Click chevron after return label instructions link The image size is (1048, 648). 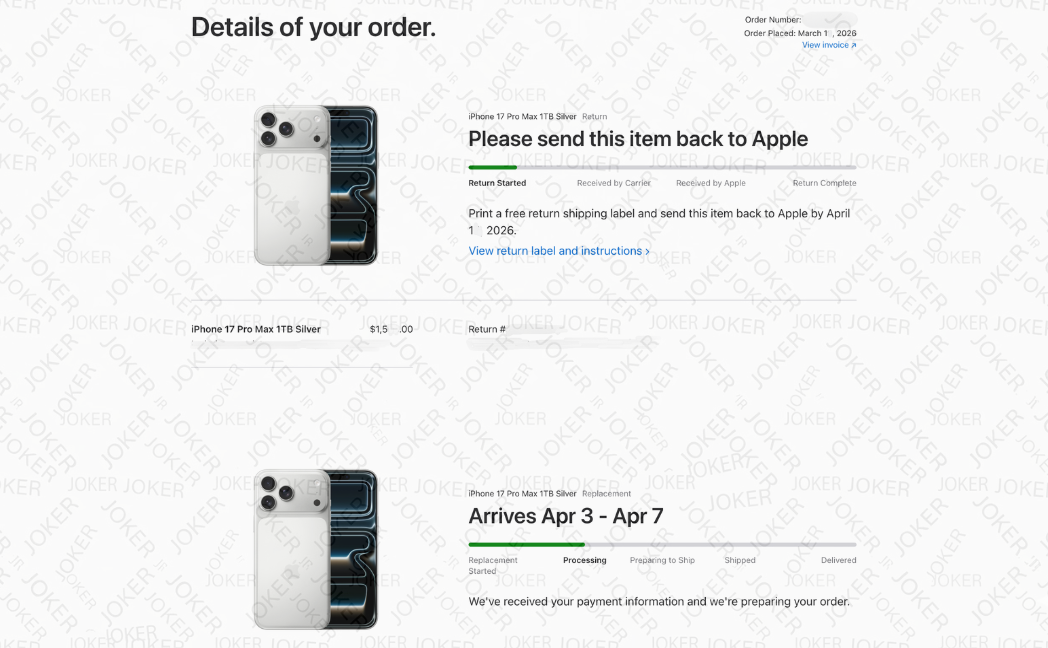pyautogui.click(x=647, y=252)
